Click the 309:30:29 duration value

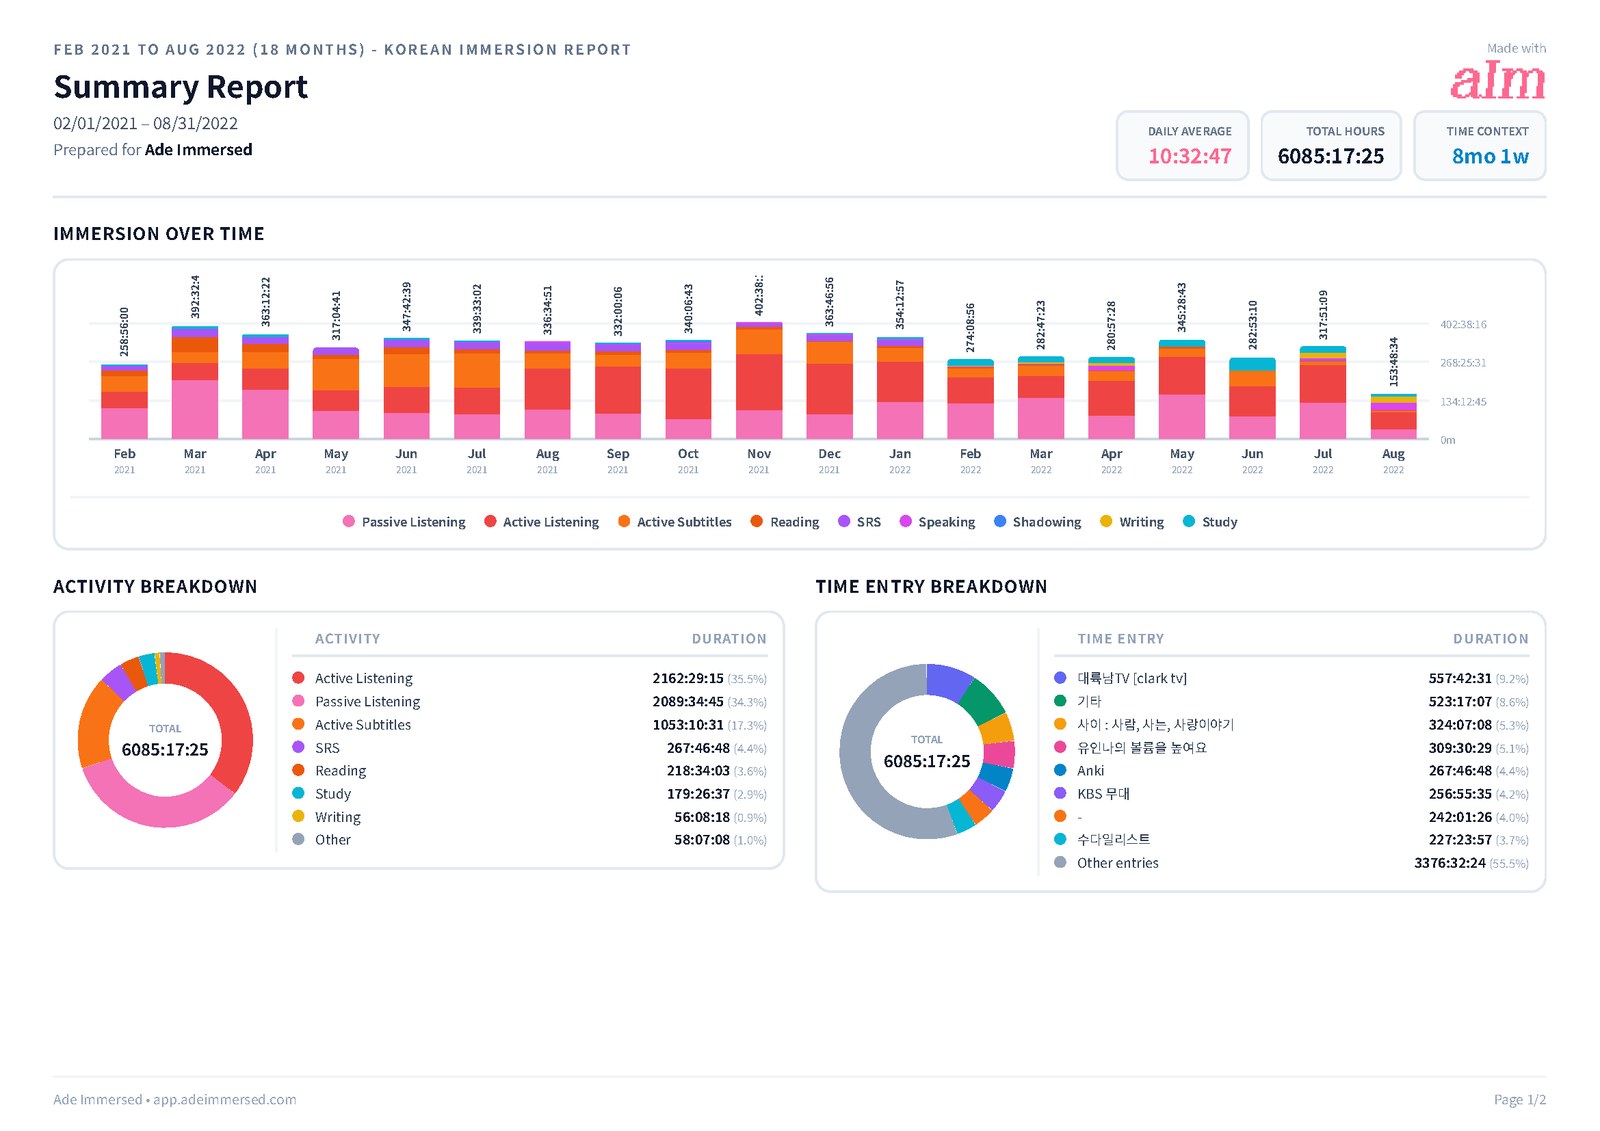1460,747
